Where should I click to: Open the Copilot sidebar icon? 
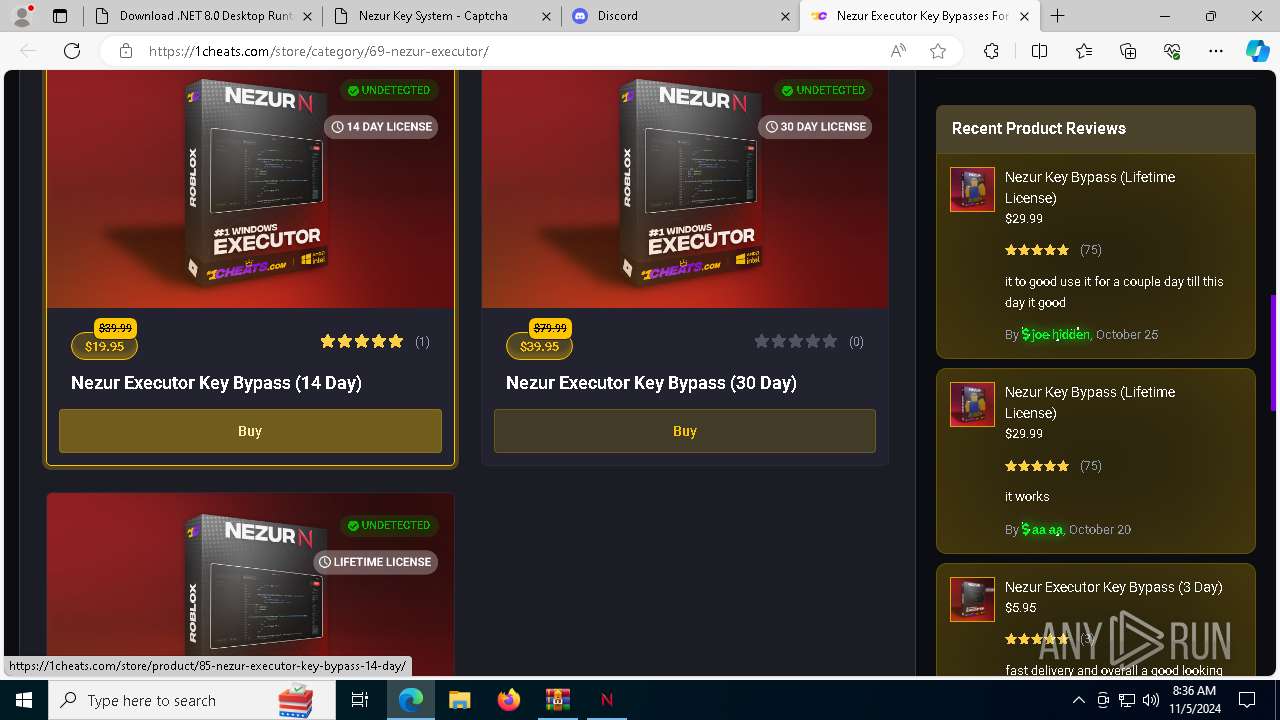1257,51
